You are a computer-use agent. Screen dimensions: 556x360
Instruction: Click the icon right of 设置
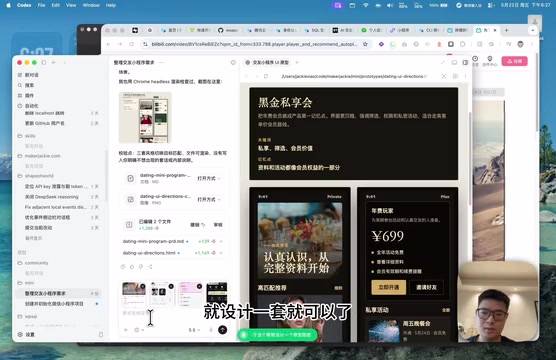101,334
